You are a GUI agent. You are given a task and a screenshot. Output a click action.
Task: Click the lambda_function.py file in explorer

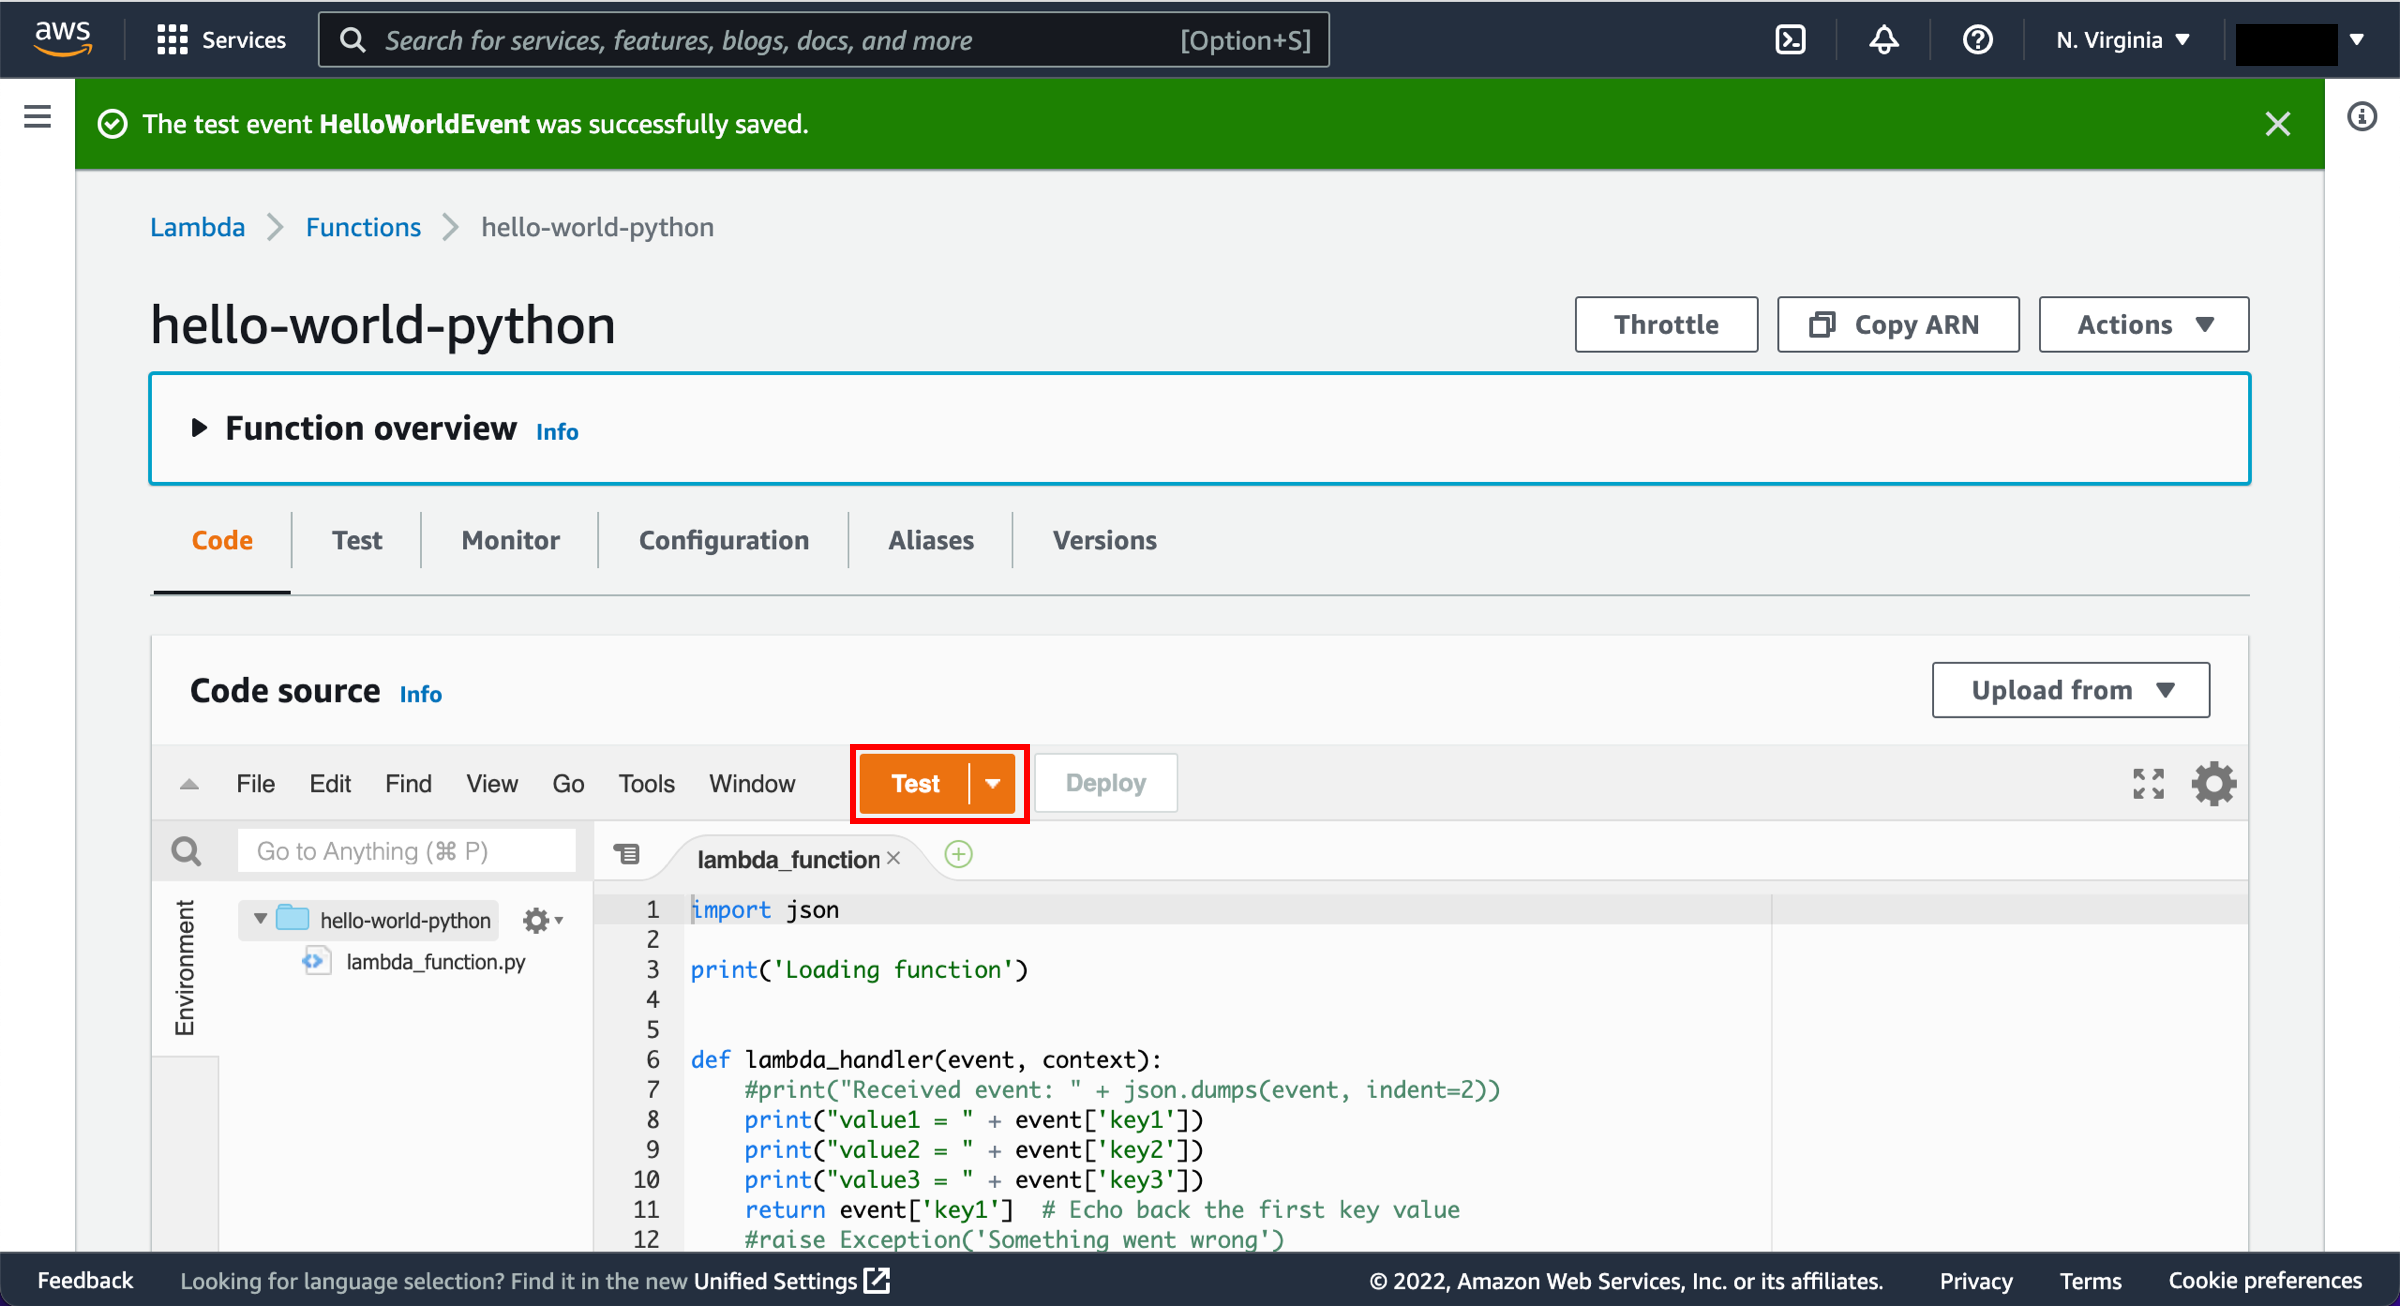434,960
